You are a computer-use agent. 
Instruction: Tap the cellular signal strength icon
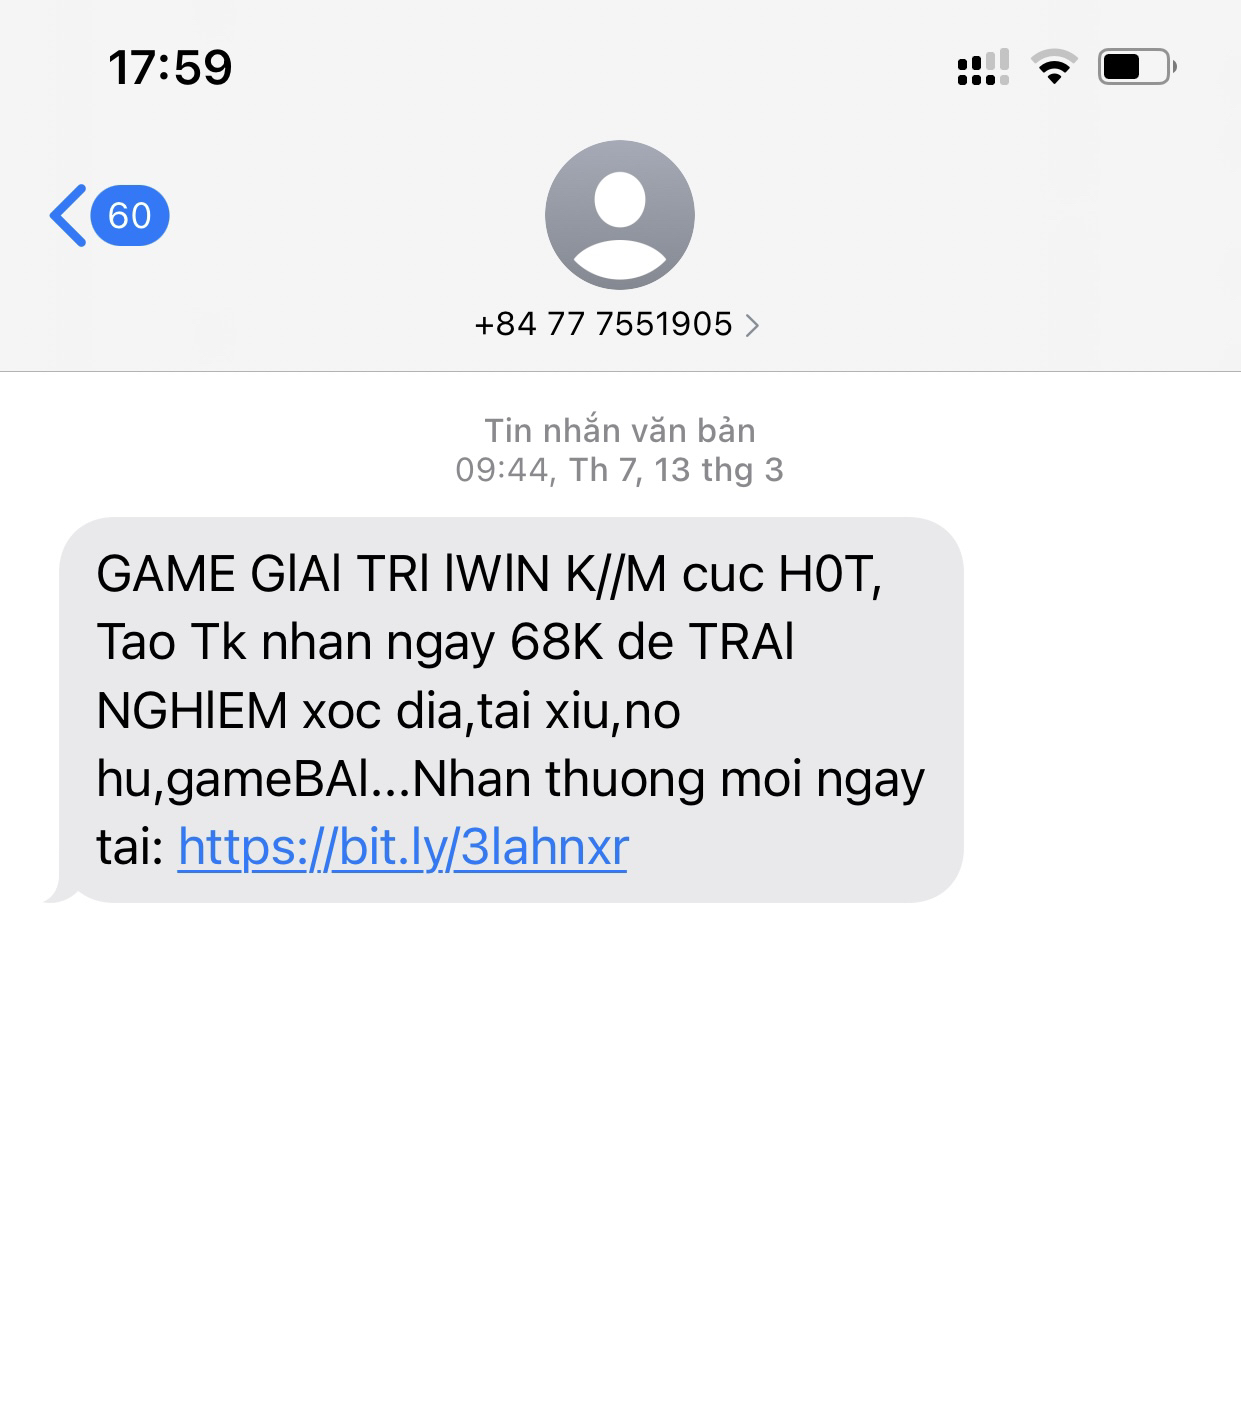click(x=983, y=67)
